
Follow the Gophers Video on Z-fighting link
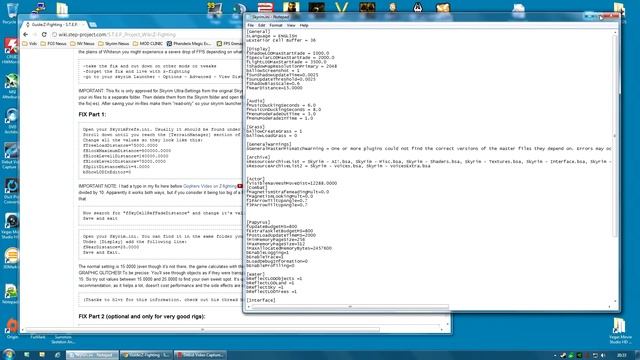coord(210,186)
